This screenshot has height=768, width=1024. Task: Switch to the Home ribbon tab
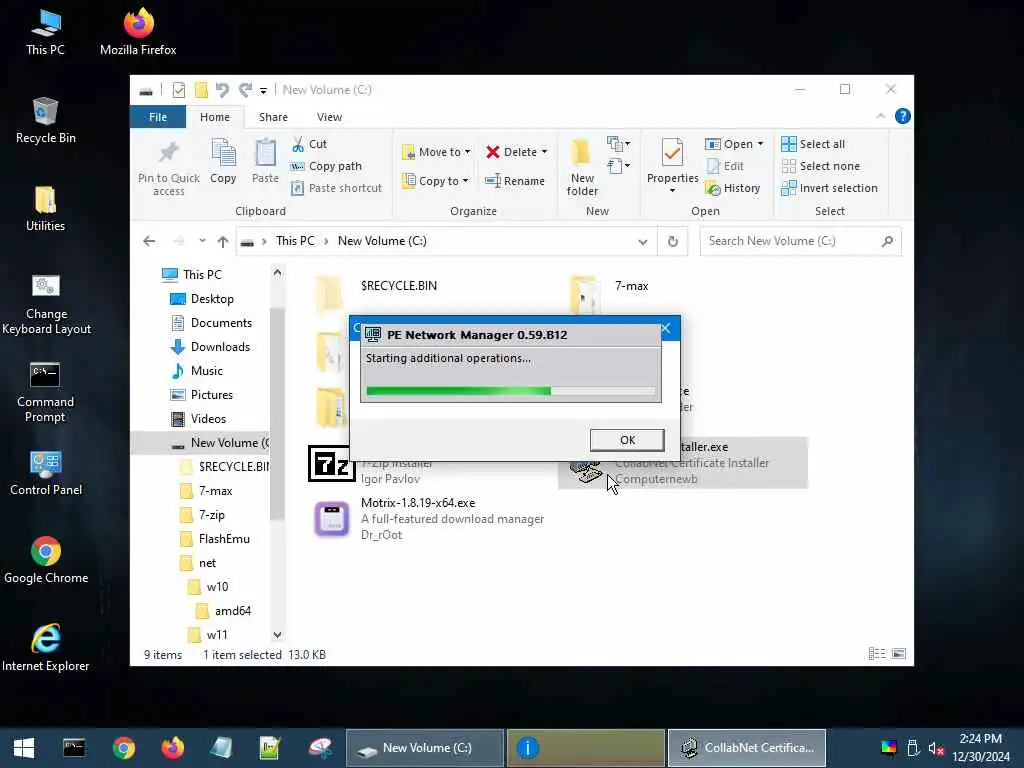(x=215, y=117)
